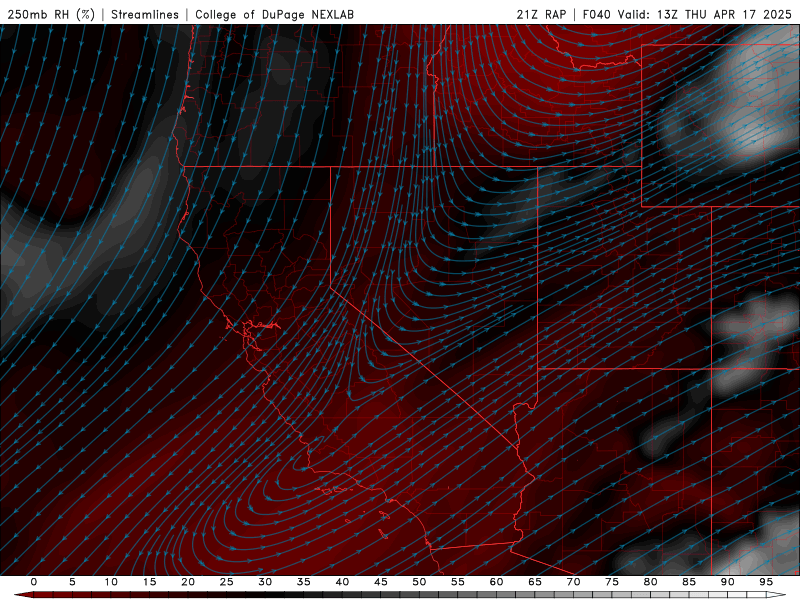This screenshot has width=800, height=600.
Task: Click the colorbar label "30"
Action: [x=265, y=582]
